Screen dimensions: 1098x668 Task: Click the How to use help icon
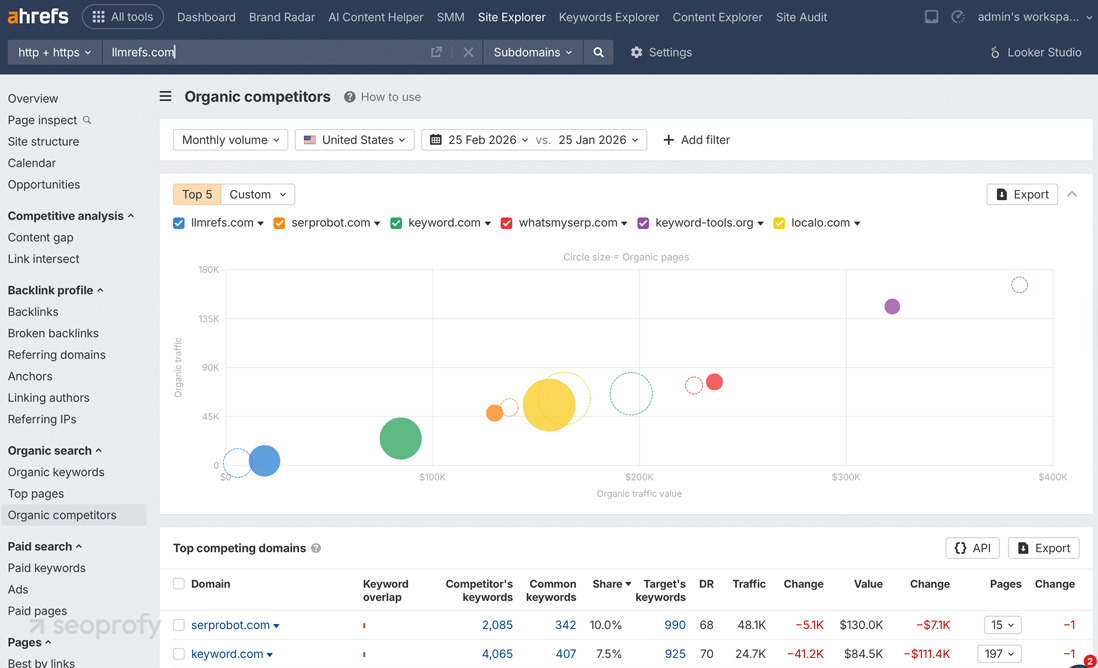349,97
